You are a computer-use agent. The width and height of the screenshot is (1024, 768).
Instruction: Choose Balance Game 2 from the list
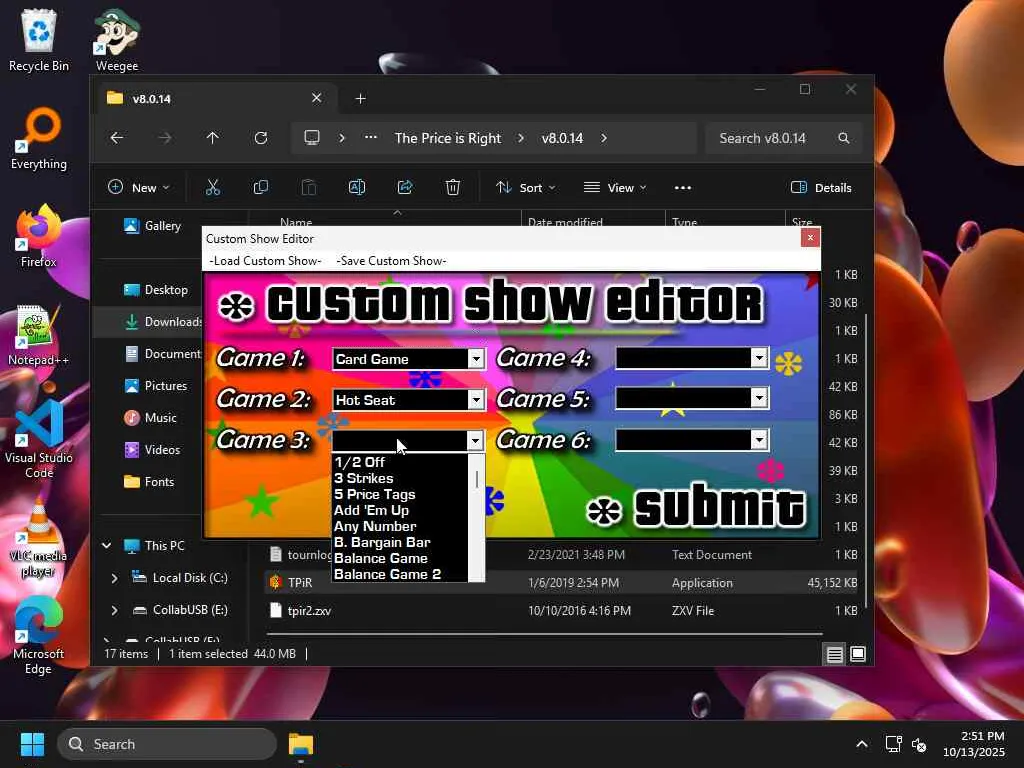(x=400, y=574)
